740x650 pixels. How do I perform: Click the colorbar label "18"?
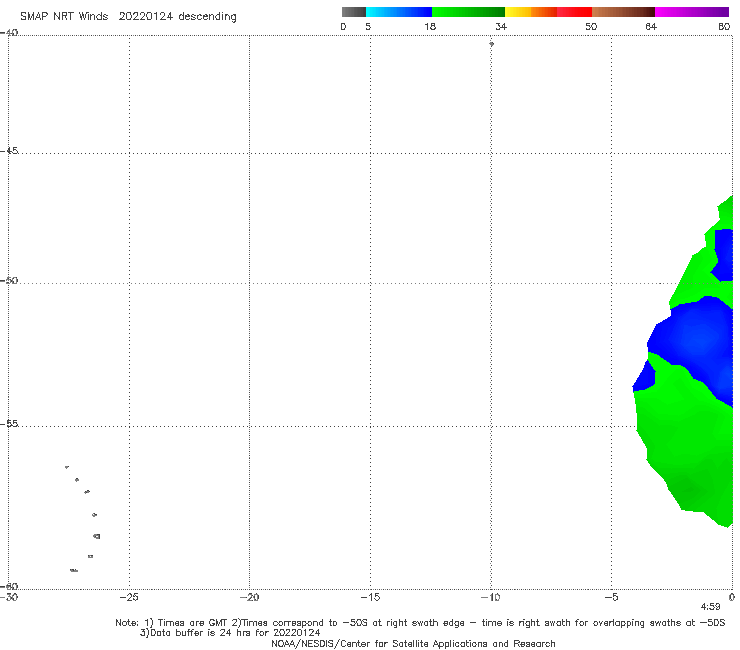pyautogui.click(x=430, y=26)
